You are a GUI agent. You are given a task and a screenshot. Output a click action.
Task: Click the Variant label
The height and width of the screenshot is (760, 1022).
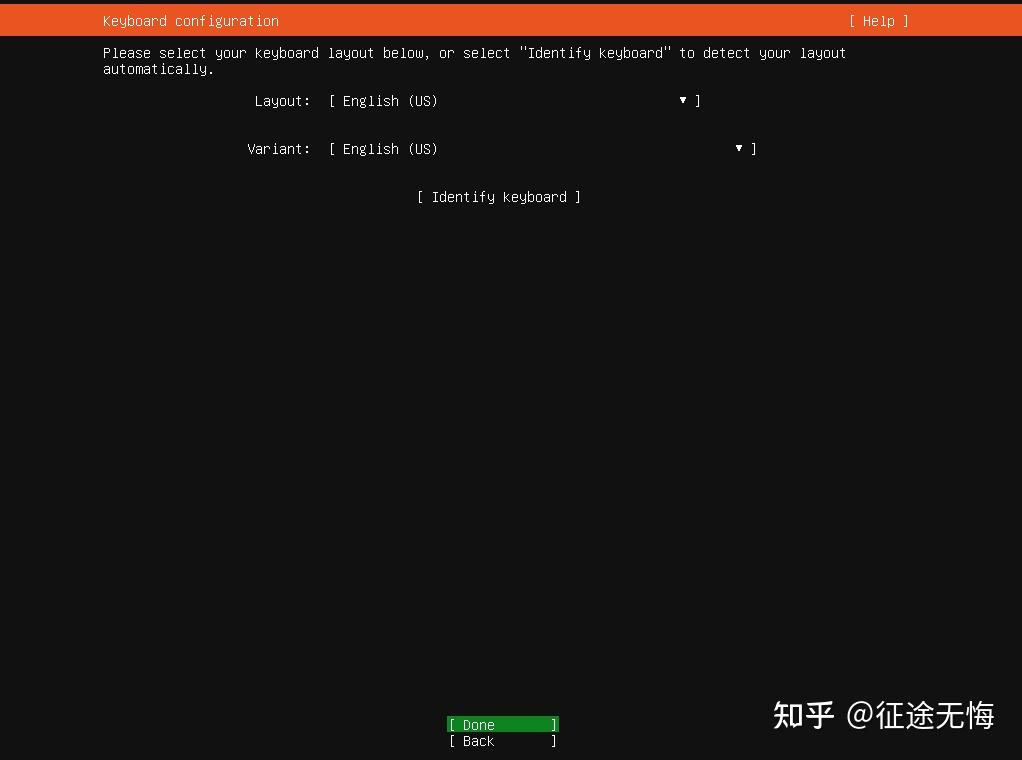[278, 148]
